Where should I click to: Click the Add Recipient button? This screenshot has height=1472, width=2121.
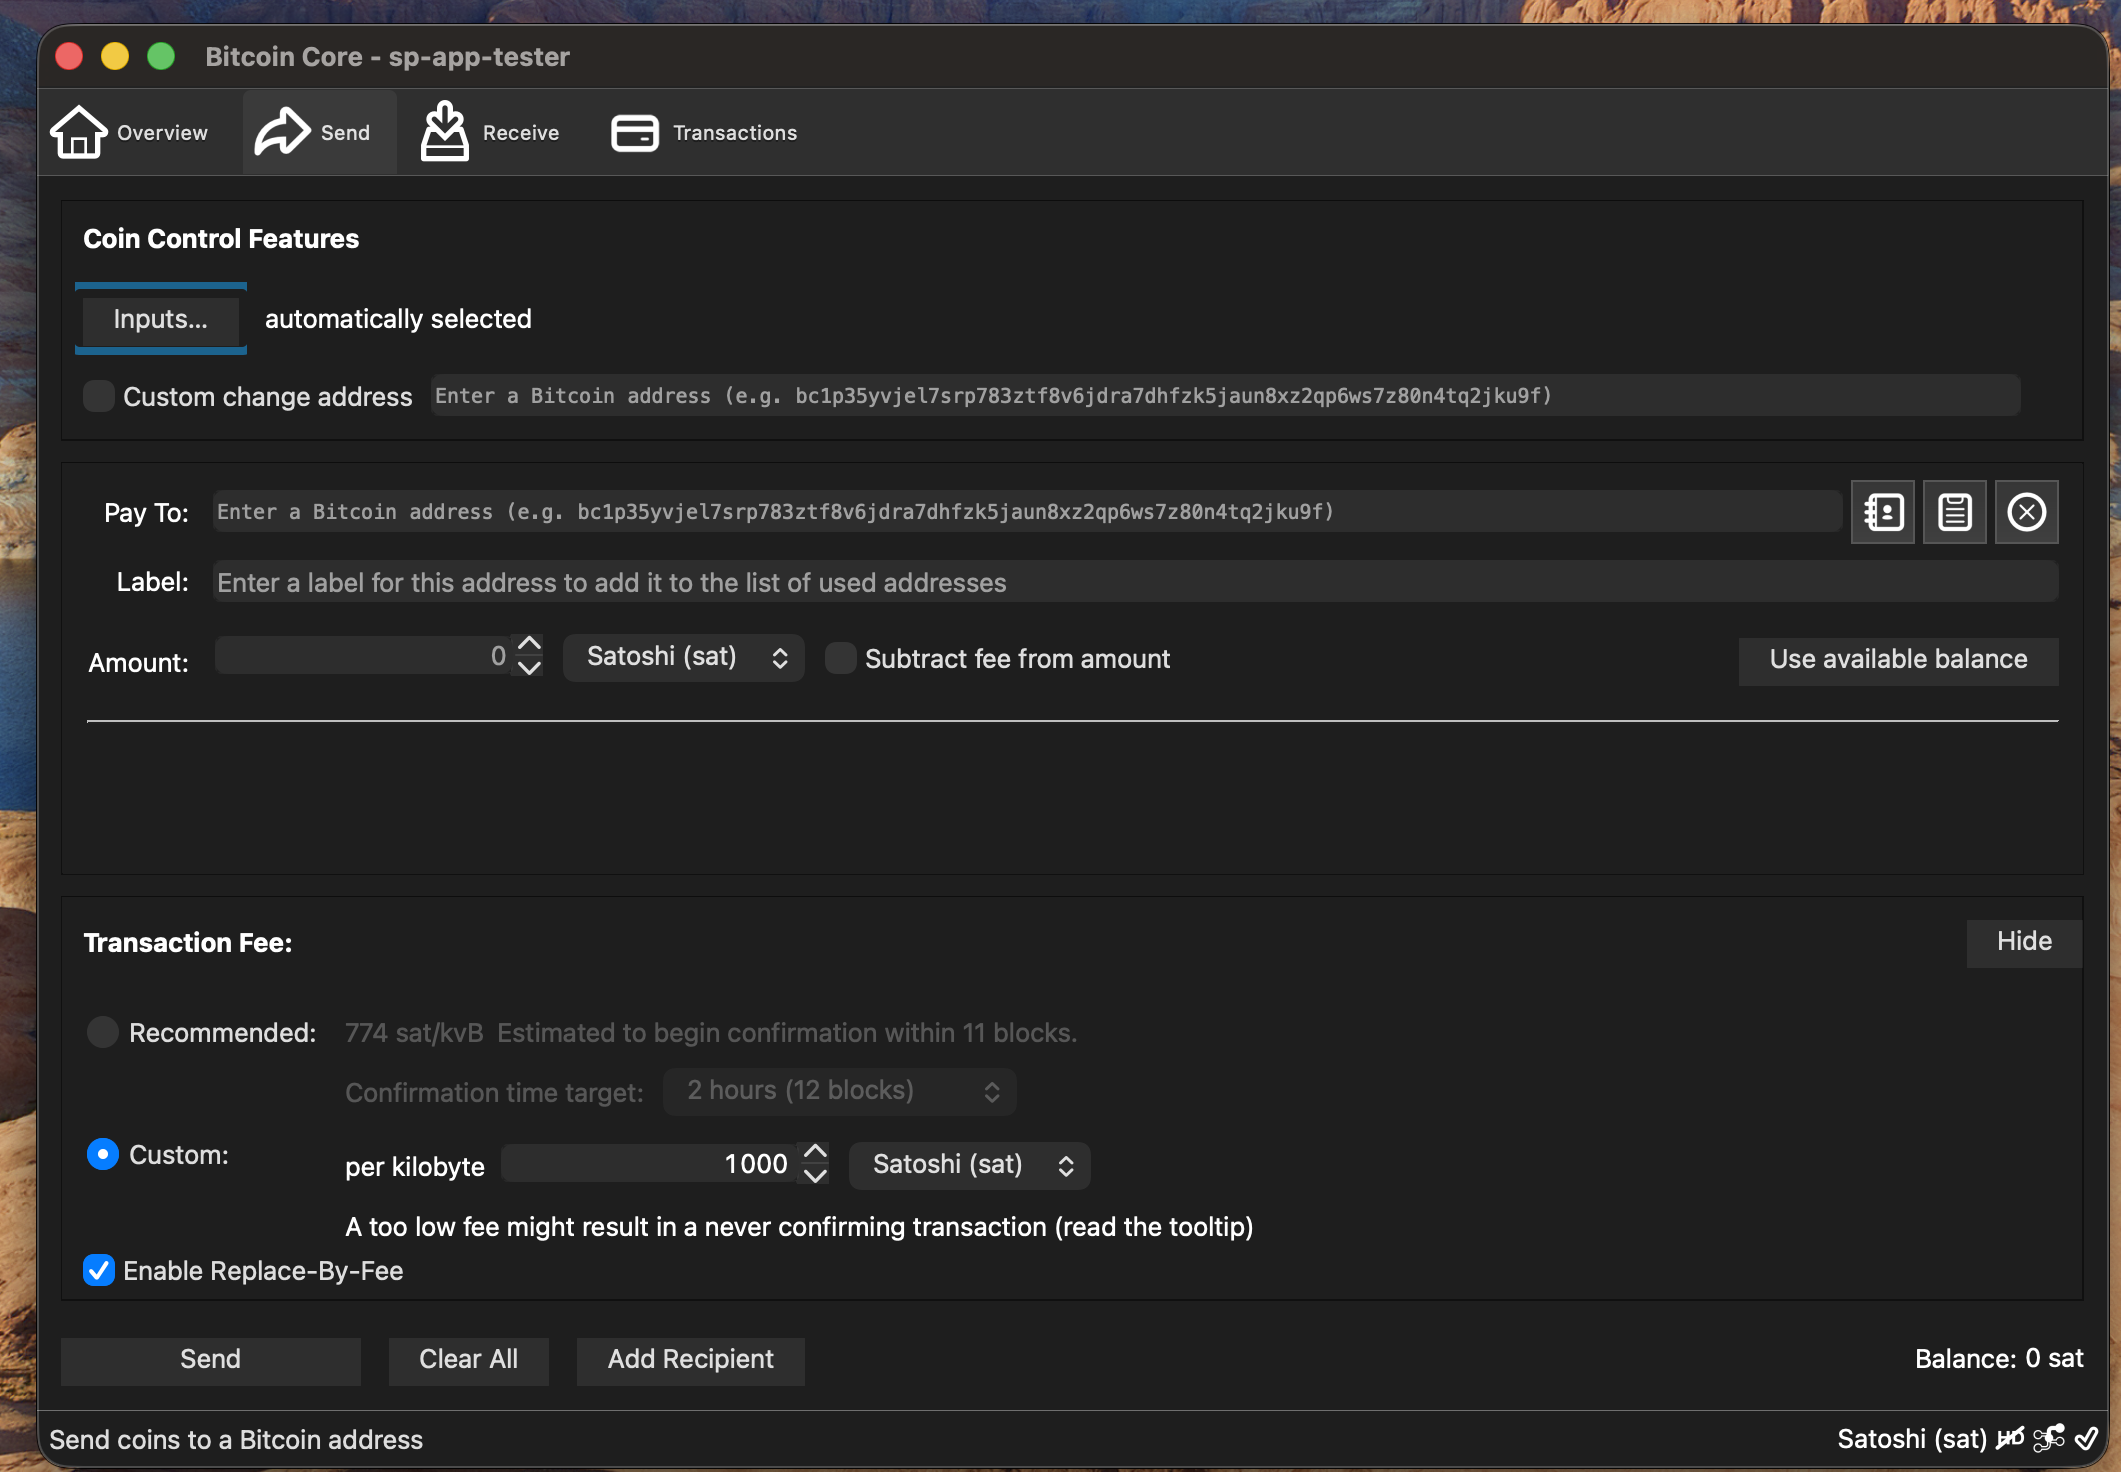coord(690,1360)
